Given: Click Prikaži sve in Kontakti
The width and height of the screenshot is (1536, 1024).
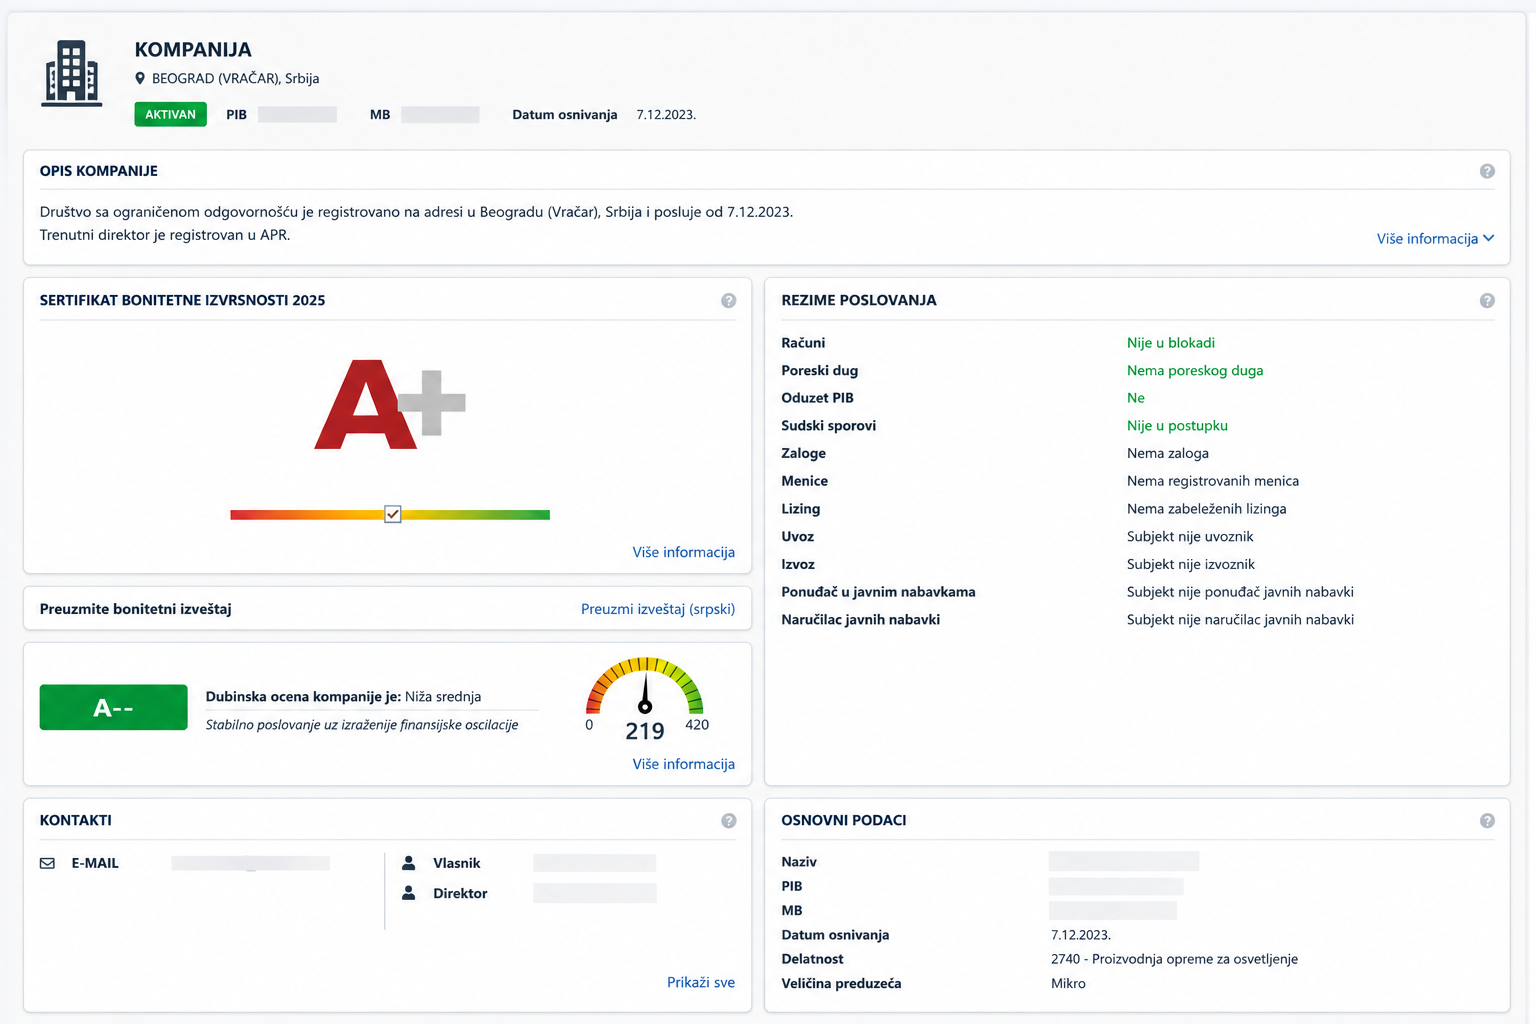Looking at the screenshot, I should coord(701,982).
